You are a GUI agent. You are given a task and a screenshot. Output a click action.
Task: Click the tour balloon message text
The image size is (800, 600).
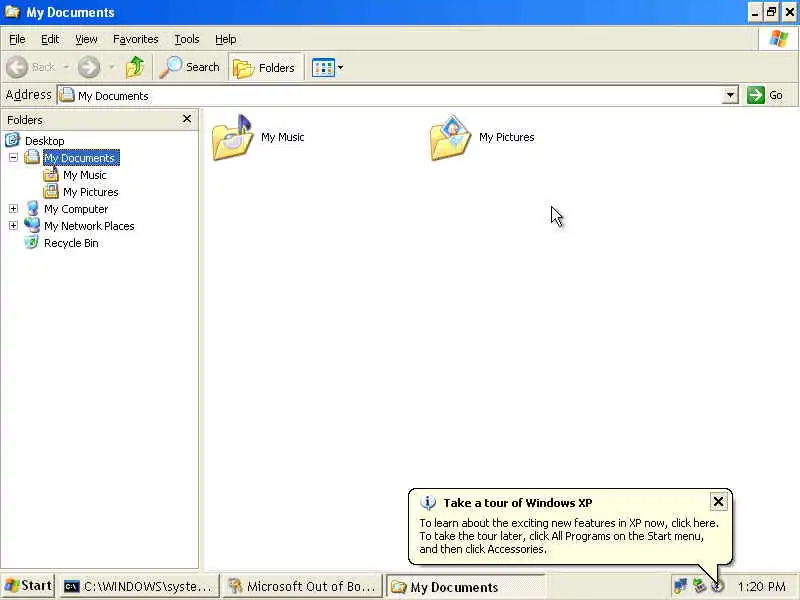569,536
